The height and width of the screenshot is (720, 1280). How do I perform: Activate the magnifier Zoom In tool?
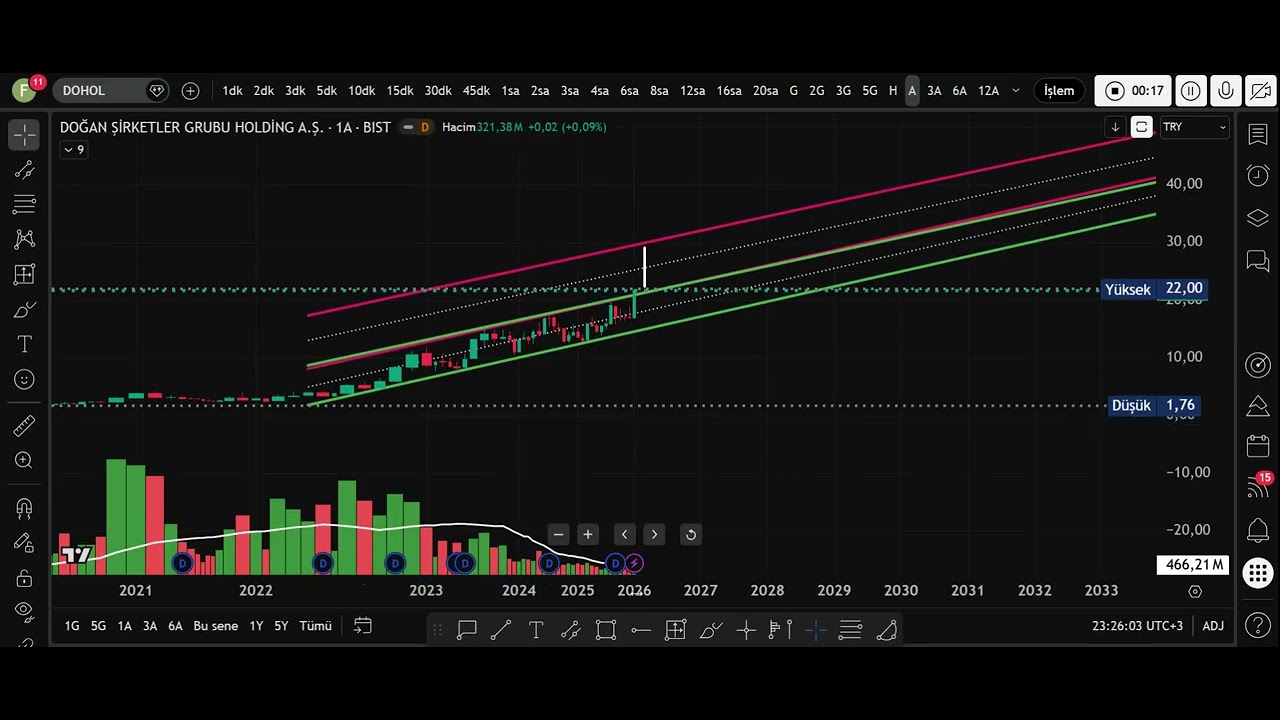click(x=24, y=460)
